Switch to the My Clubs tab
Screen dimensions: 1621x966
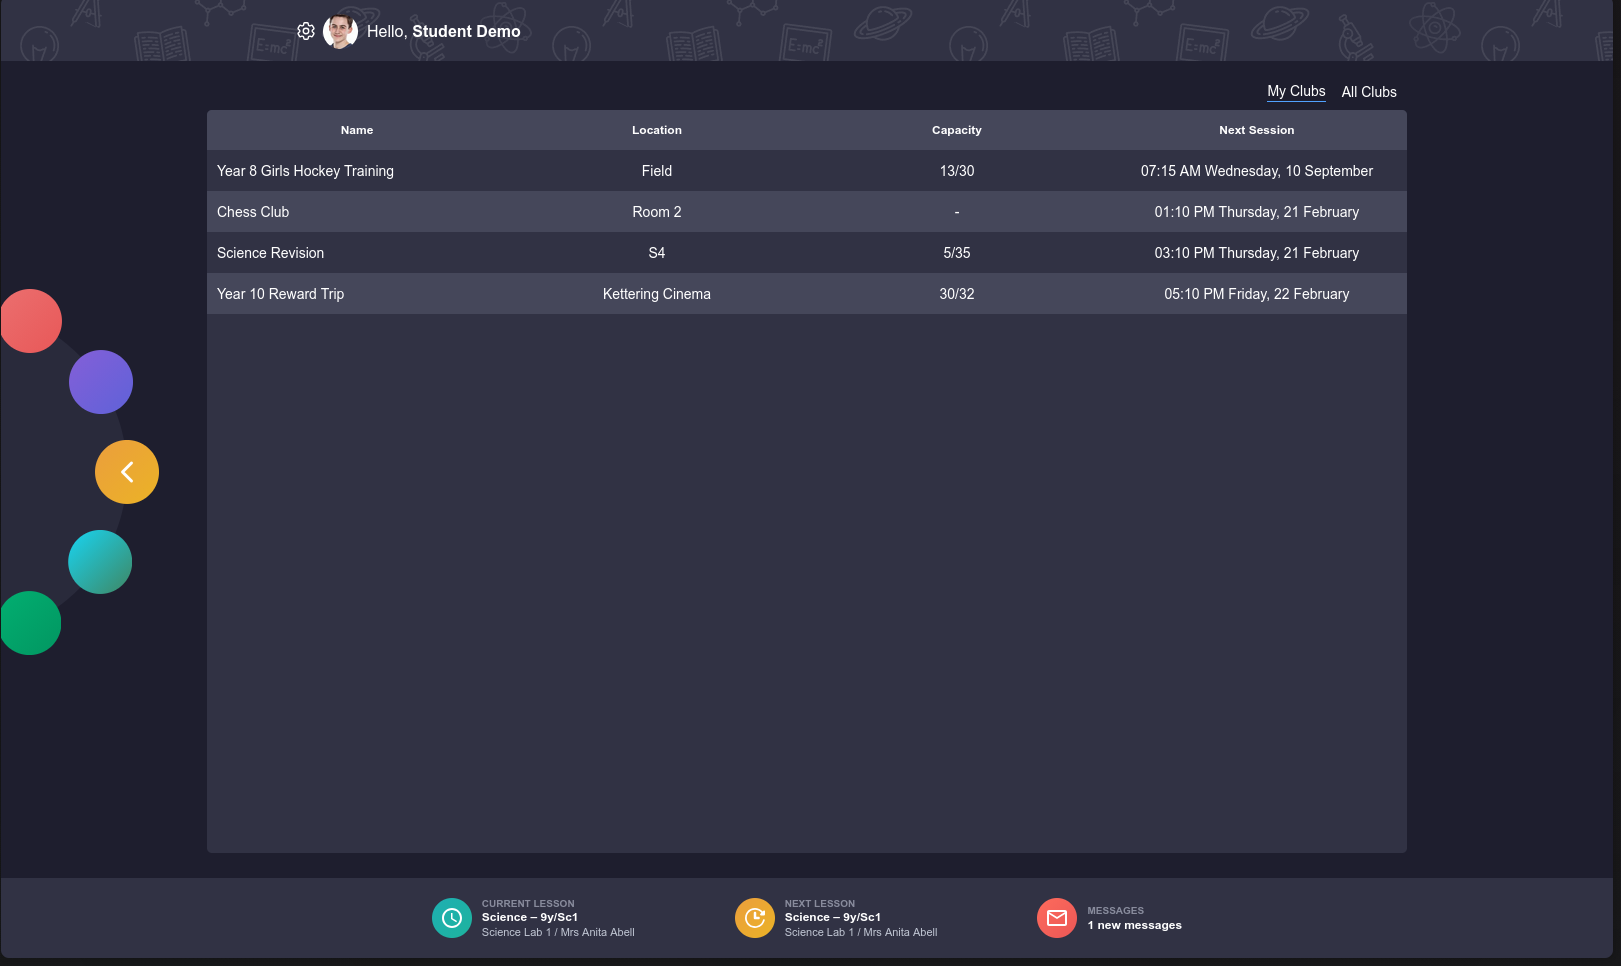click(1296, 91)
